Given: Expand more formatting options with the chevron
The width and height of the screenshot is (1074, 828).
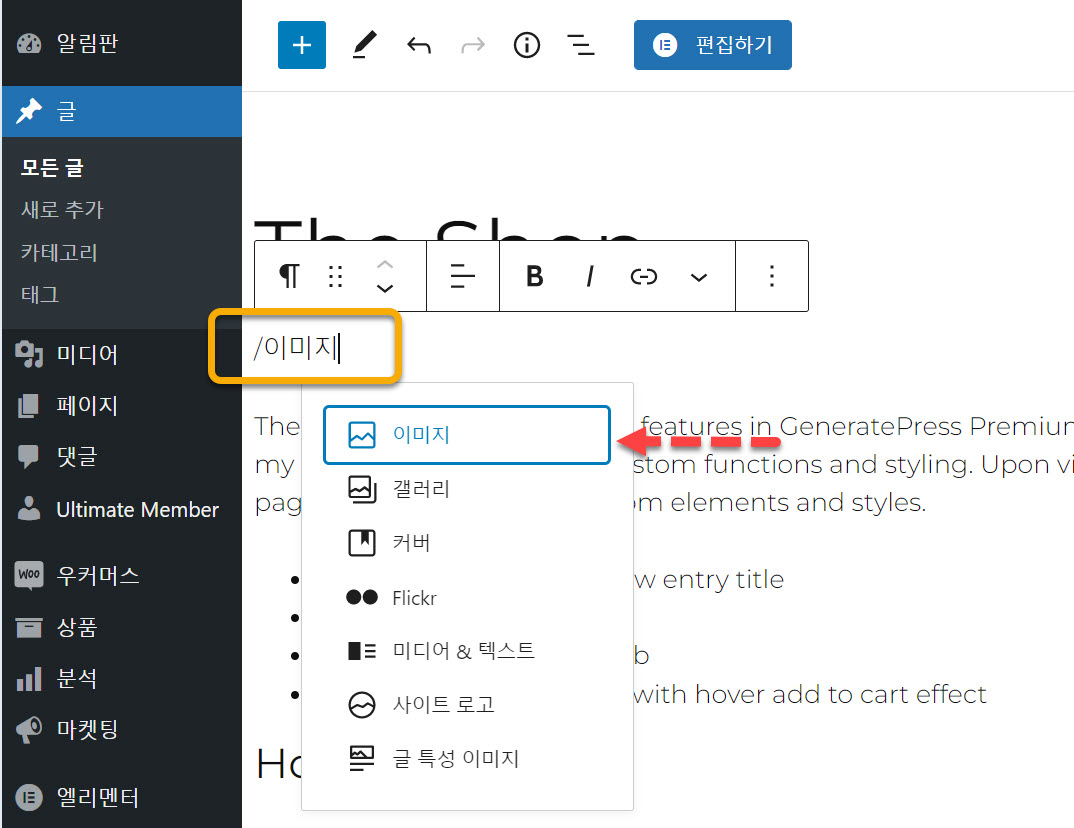Looking at the screenshot, I should (698, 276).
